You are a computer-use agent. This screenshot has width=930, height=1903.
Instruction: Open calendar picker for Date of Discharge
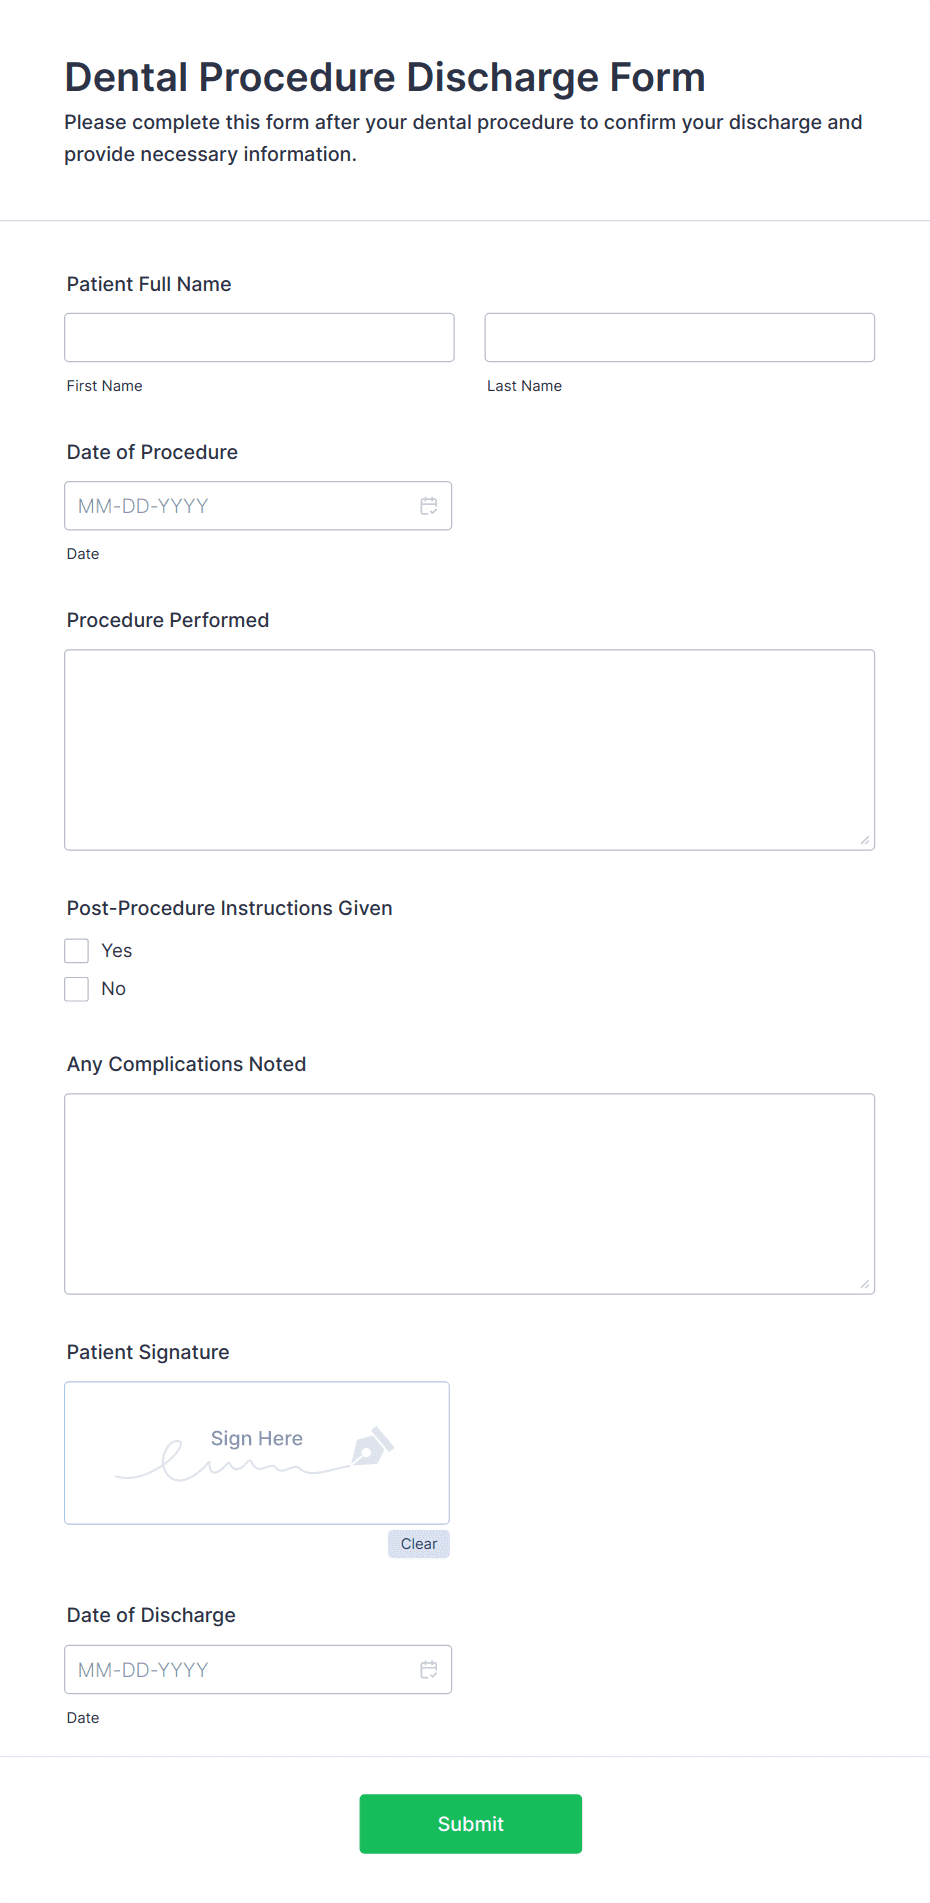coord(429,1670)
